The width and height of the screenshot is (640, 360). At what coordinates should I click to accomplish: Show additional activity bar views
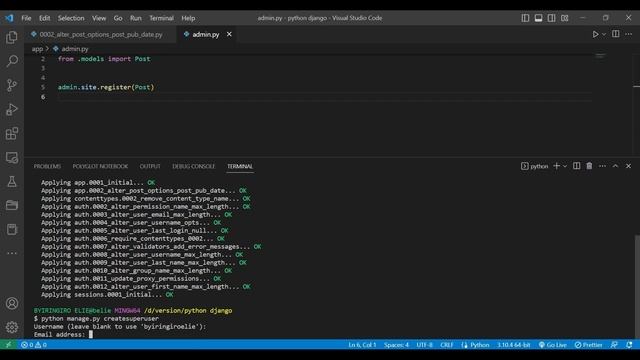pos(12,253)
